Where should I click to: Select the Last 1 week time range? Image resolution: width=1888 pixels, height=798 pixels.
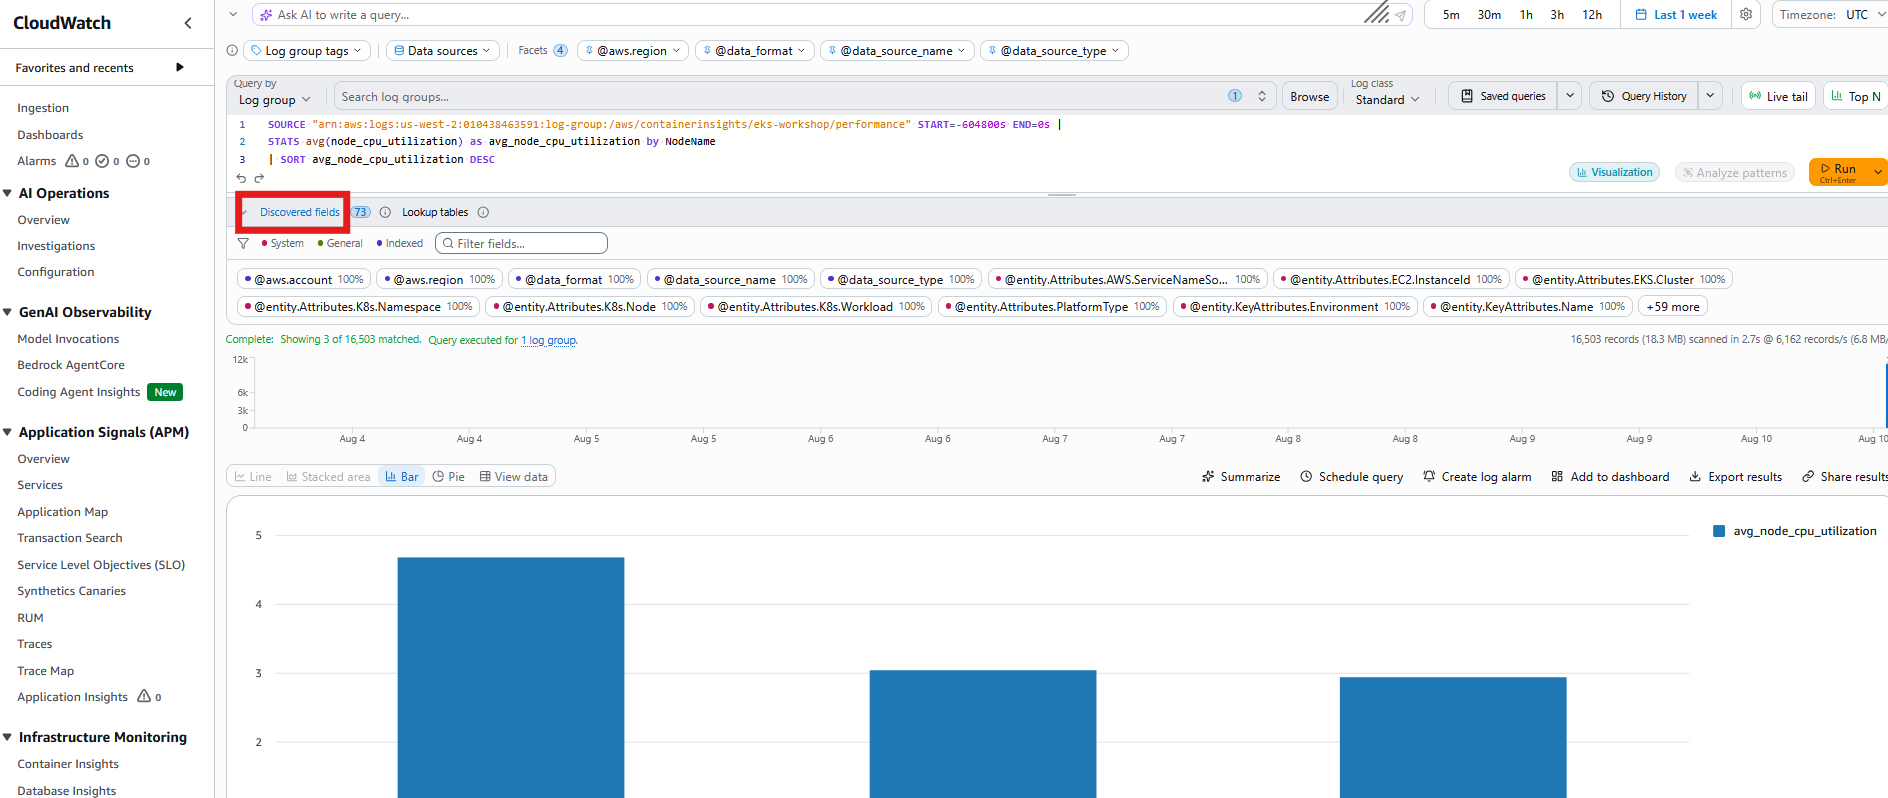coord(1676,15)
